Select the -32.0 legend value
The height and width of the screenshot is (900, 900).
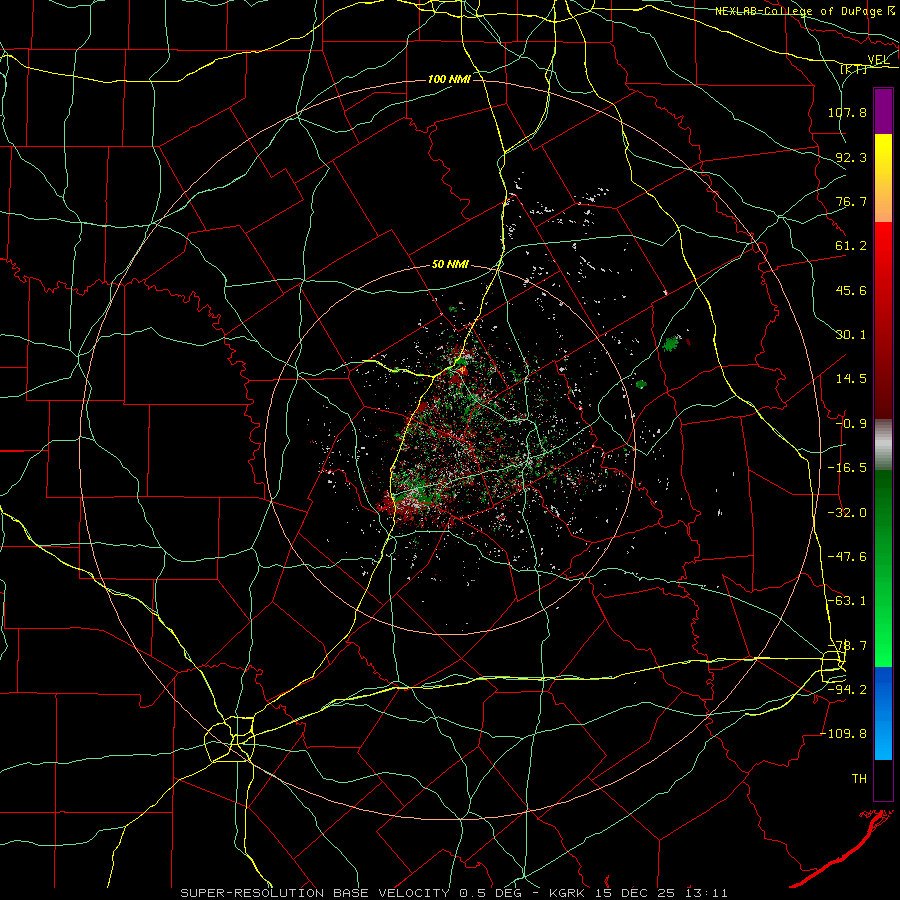coord(847,512)
